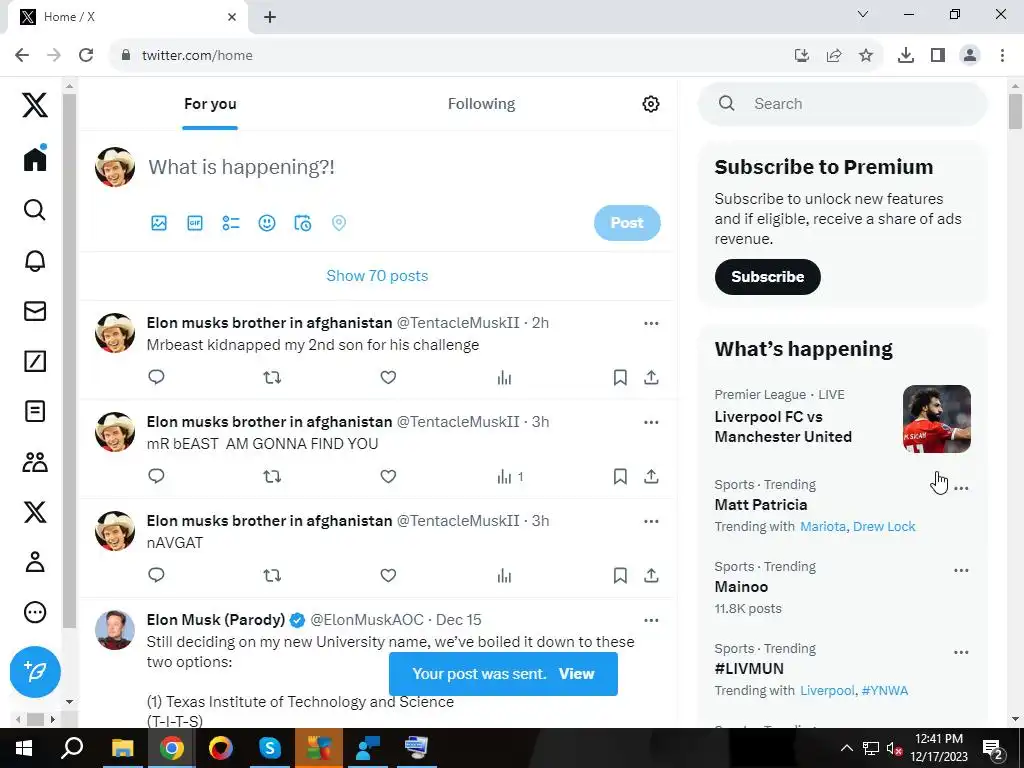Expand Chrome tab search chevron
Viewport: 1024px width, 768px height.
863,14
